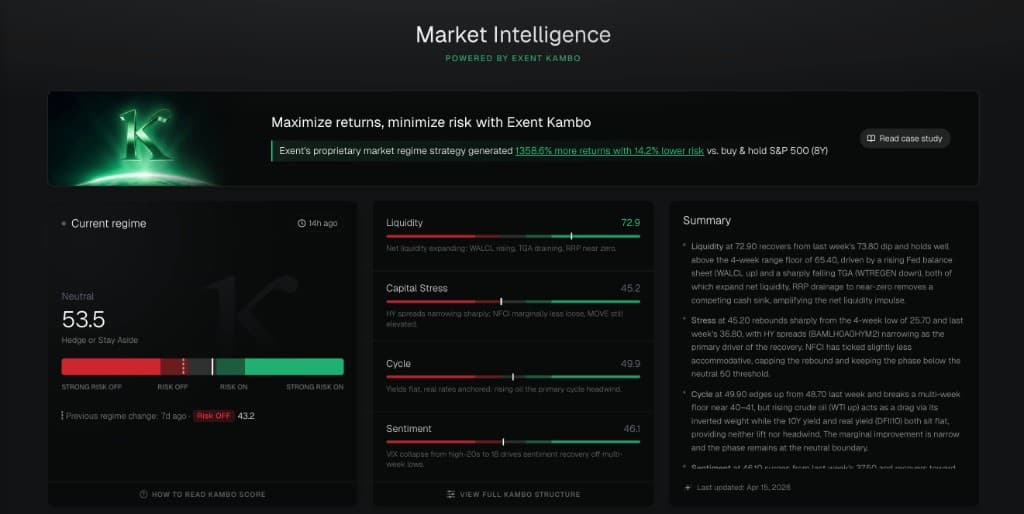Screen dimensions: 1024x514
Task: Click the STRONG RISK ON gauge label
Action: pyautogui.click(x=315, y=387)
